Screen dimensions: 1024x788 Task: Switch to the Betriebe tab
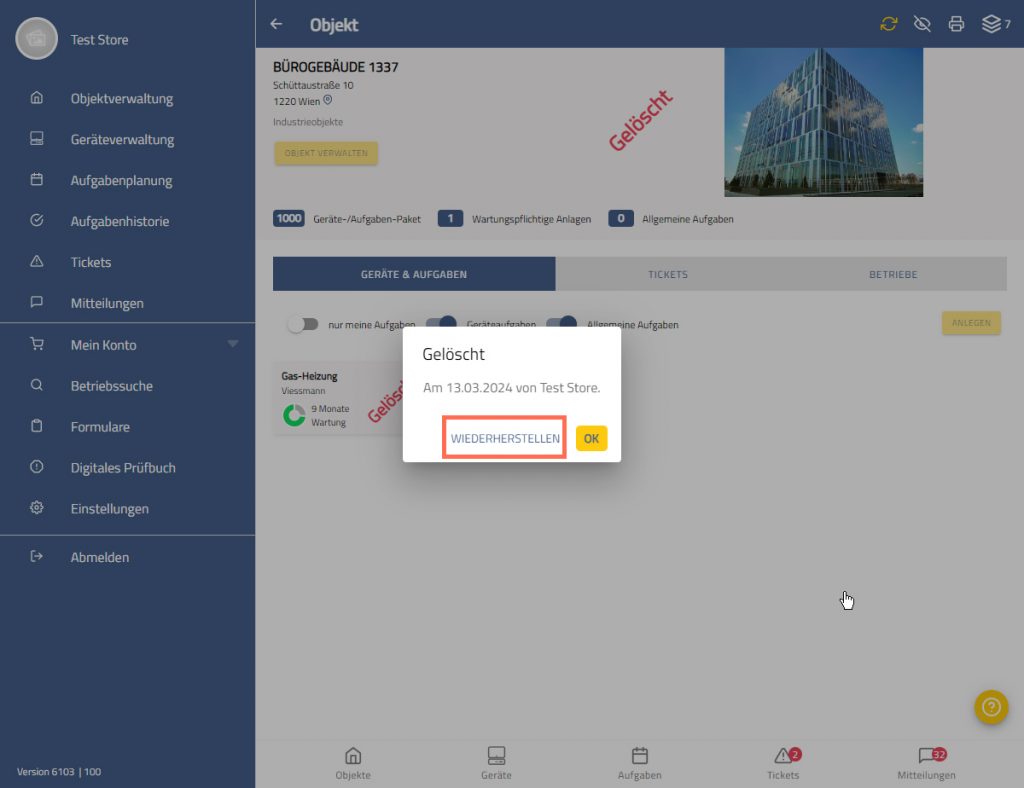tap(892, 274)
